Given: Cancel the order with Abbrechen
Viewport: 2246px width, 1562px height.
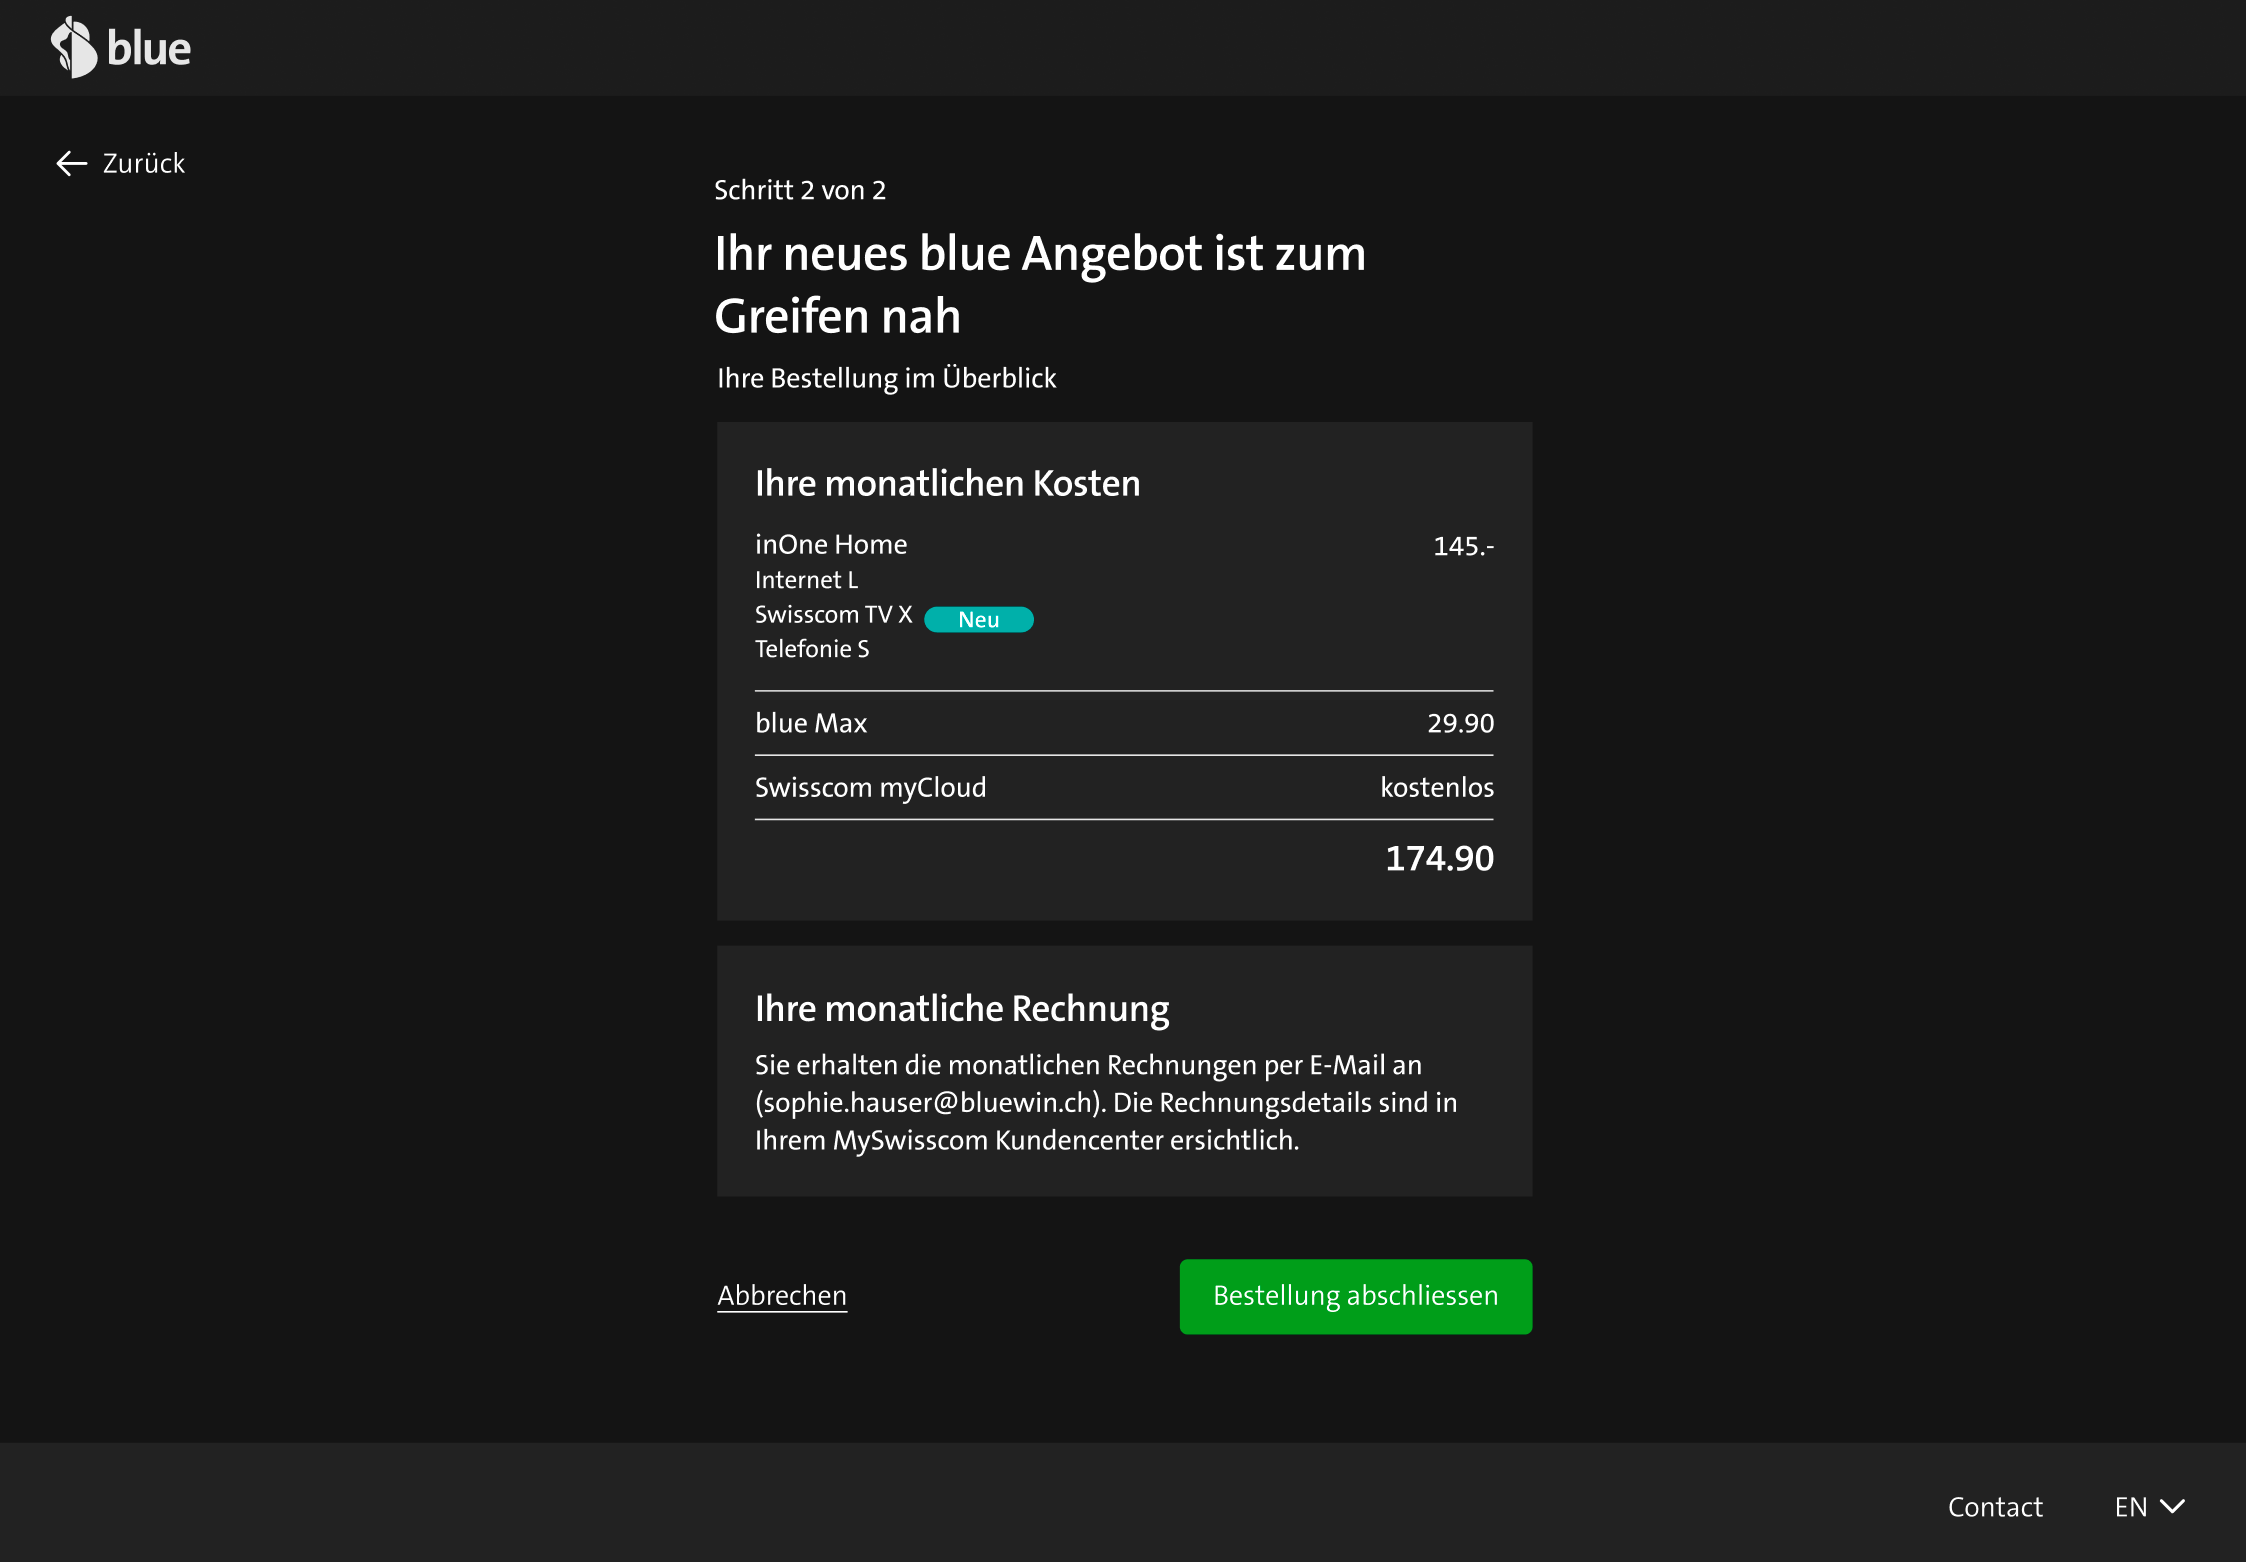Looking at the screenshot, I should [782, 1295].
